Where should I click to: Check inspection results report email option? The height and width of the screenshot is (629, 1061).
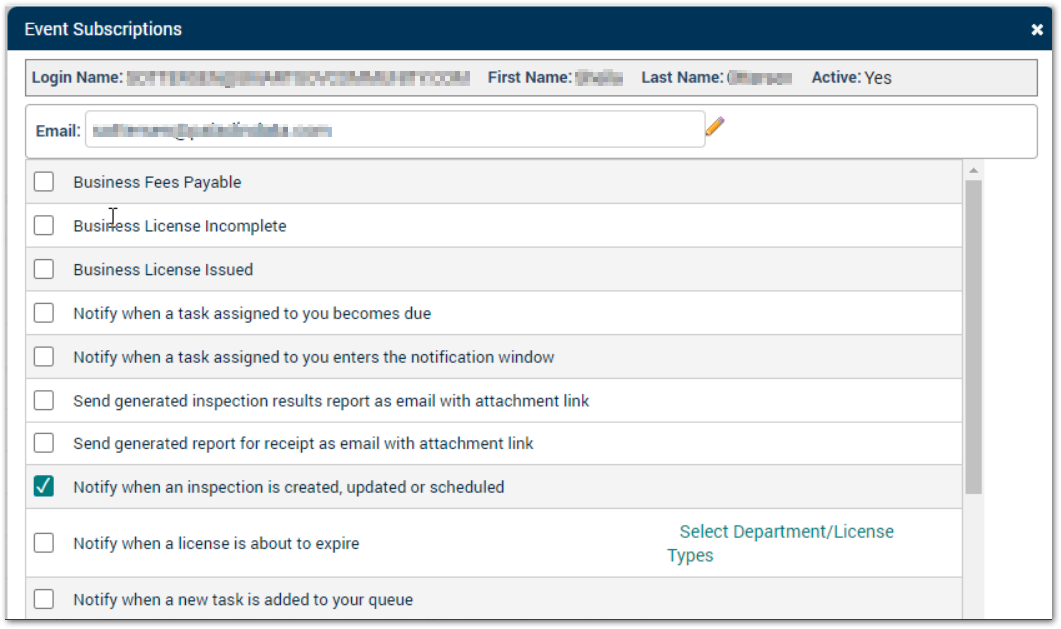pyautogui.click(x=43, y=400)
